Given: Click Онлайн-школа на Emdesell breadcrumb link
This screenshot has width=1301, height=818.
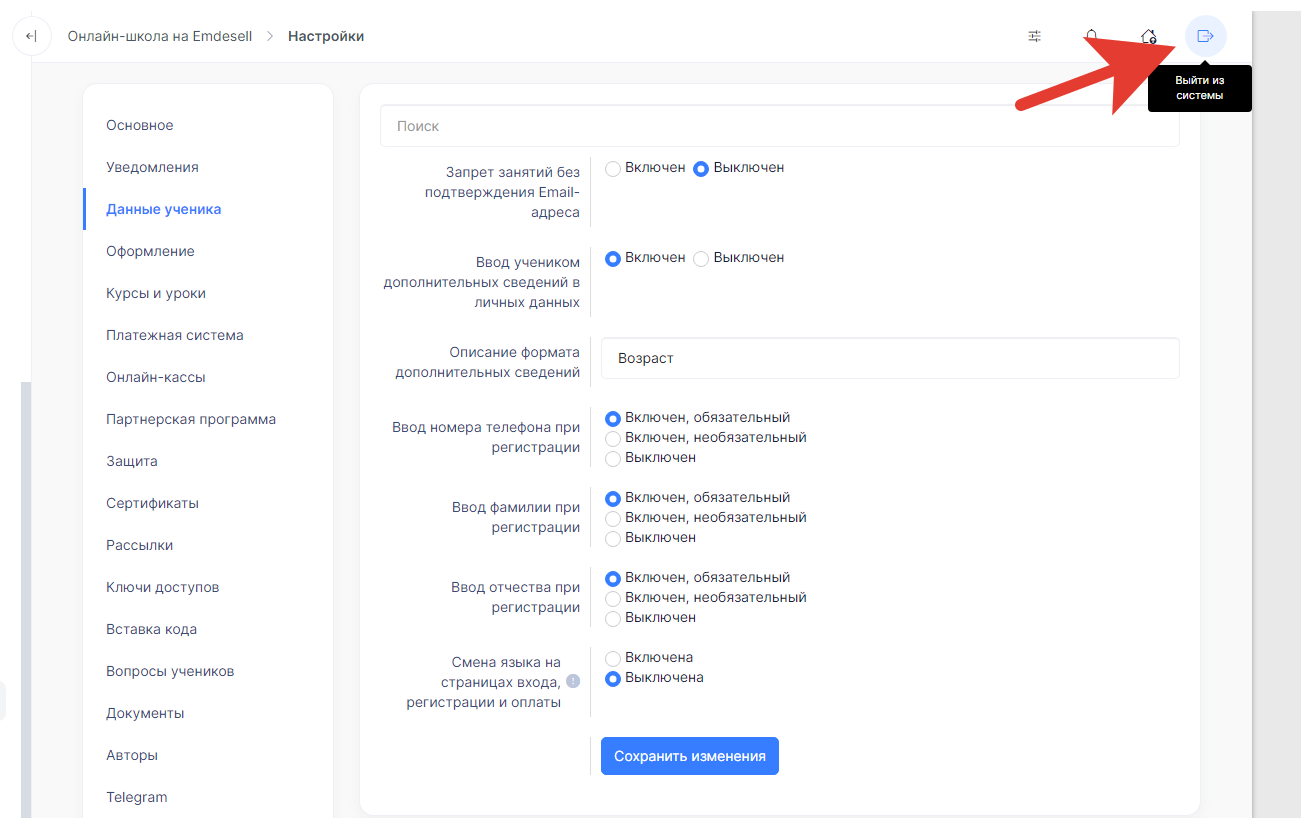Looking at the screenshot, I should (x=160, y=36).
